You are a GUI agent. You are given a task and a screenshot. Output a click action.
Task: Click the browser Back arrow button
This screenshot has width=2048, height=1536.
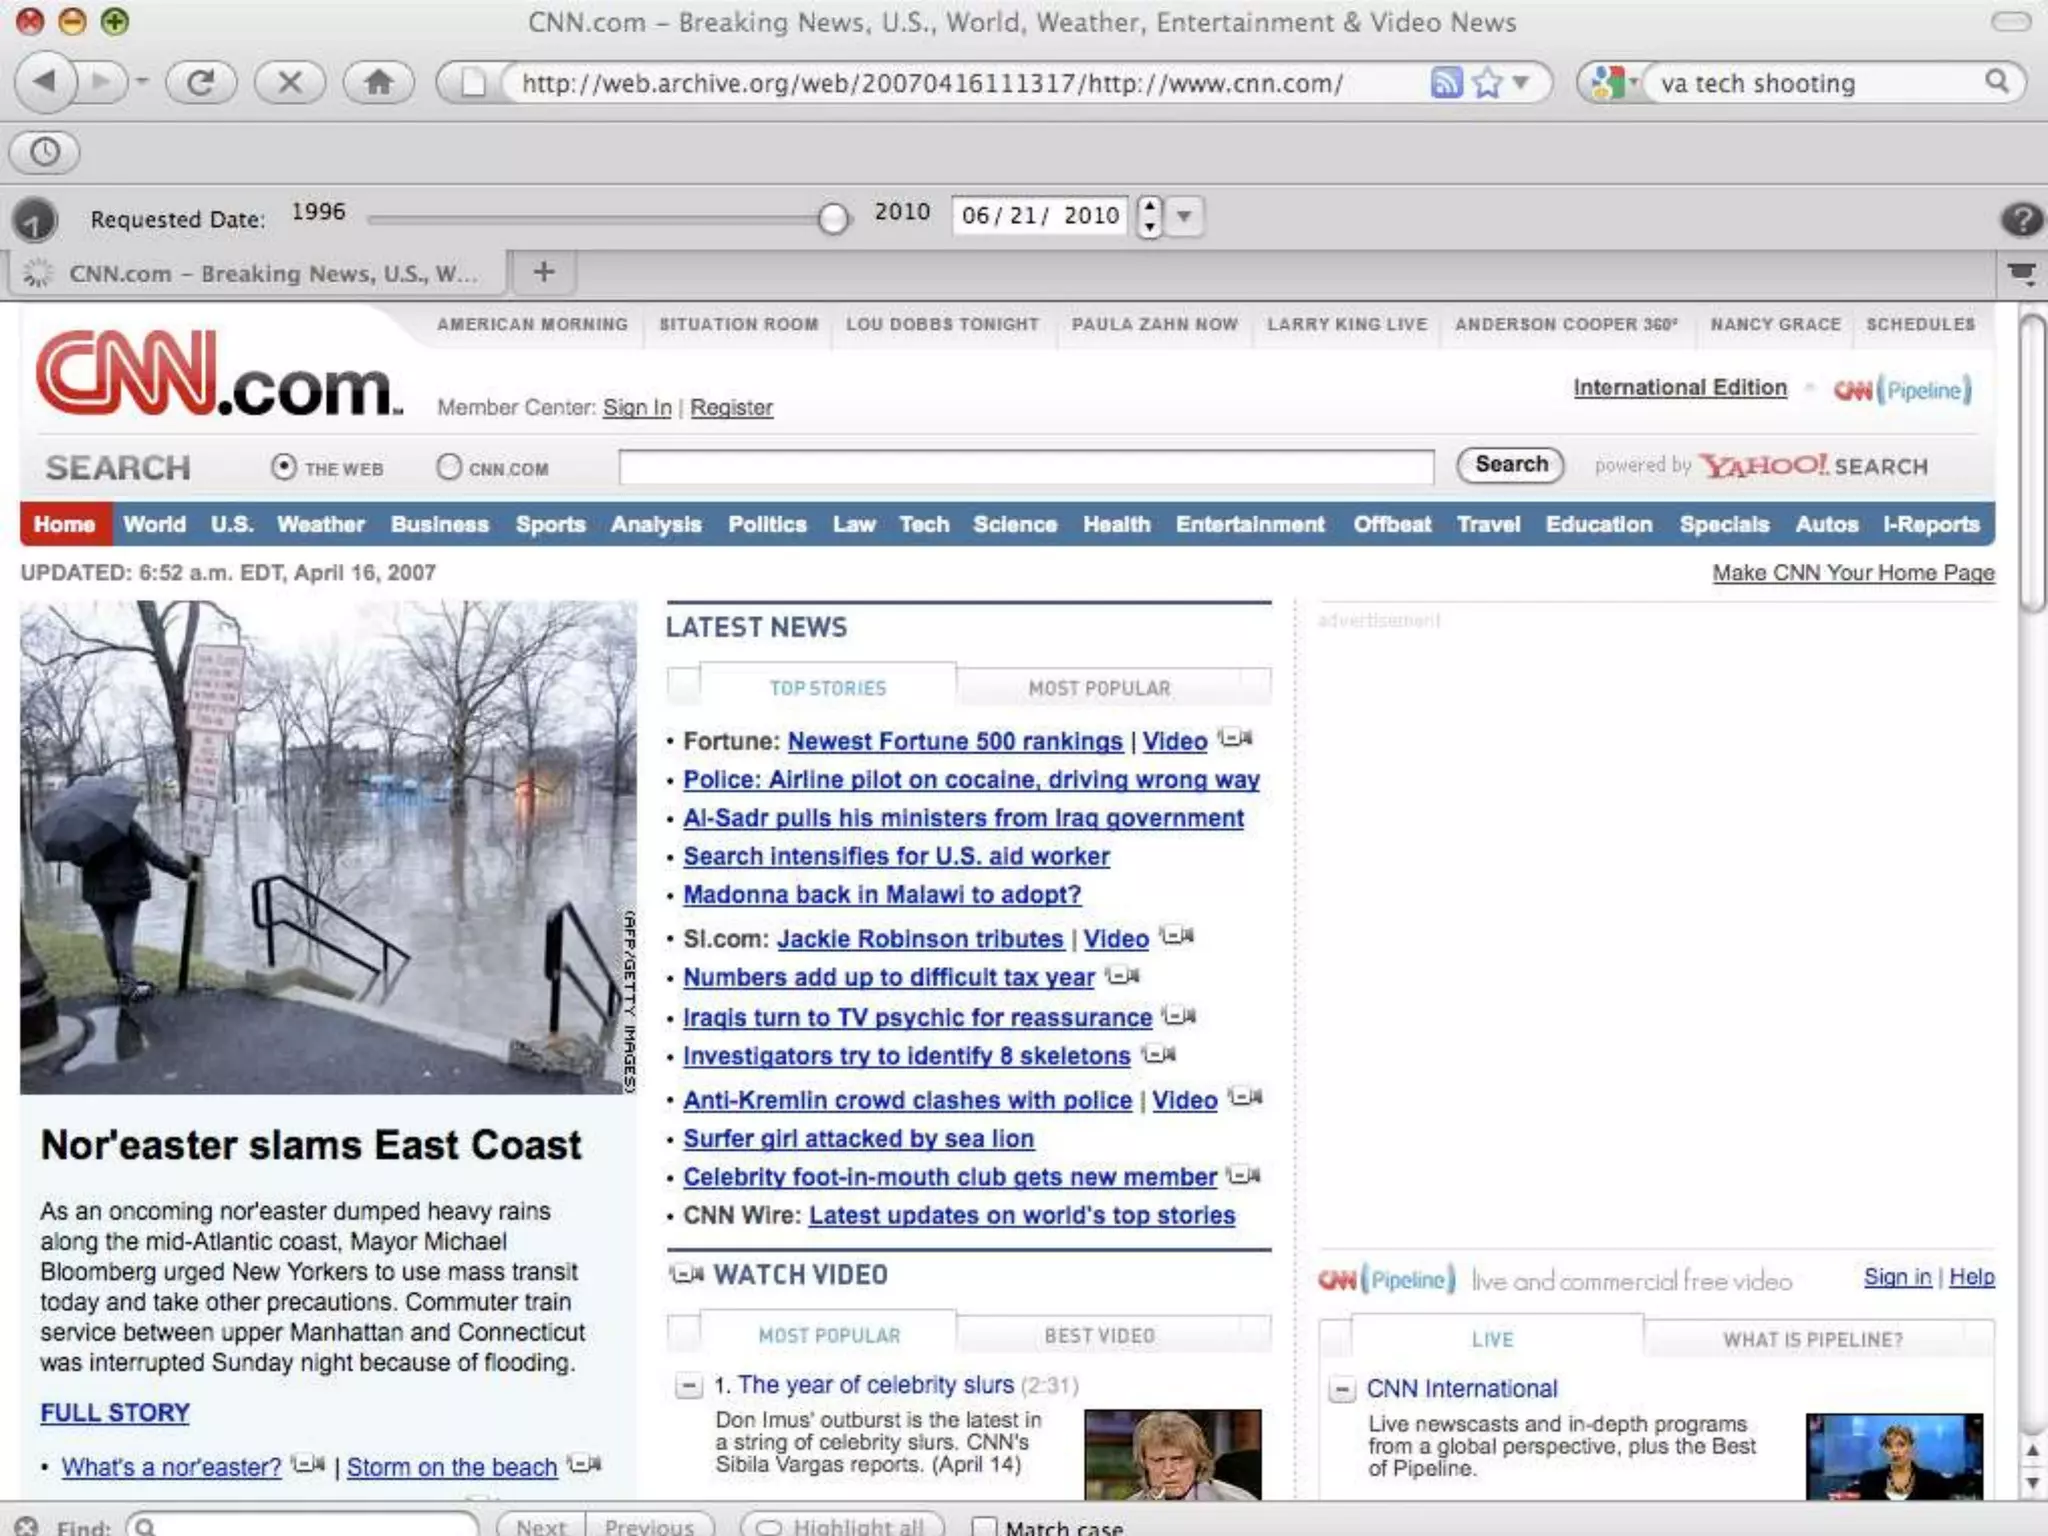(x=45, y=82)
